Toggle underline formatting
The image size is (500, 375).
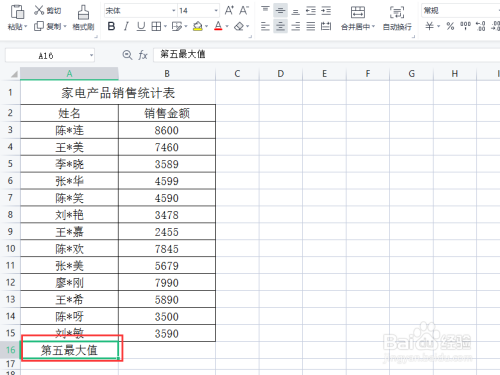[141, 26]
